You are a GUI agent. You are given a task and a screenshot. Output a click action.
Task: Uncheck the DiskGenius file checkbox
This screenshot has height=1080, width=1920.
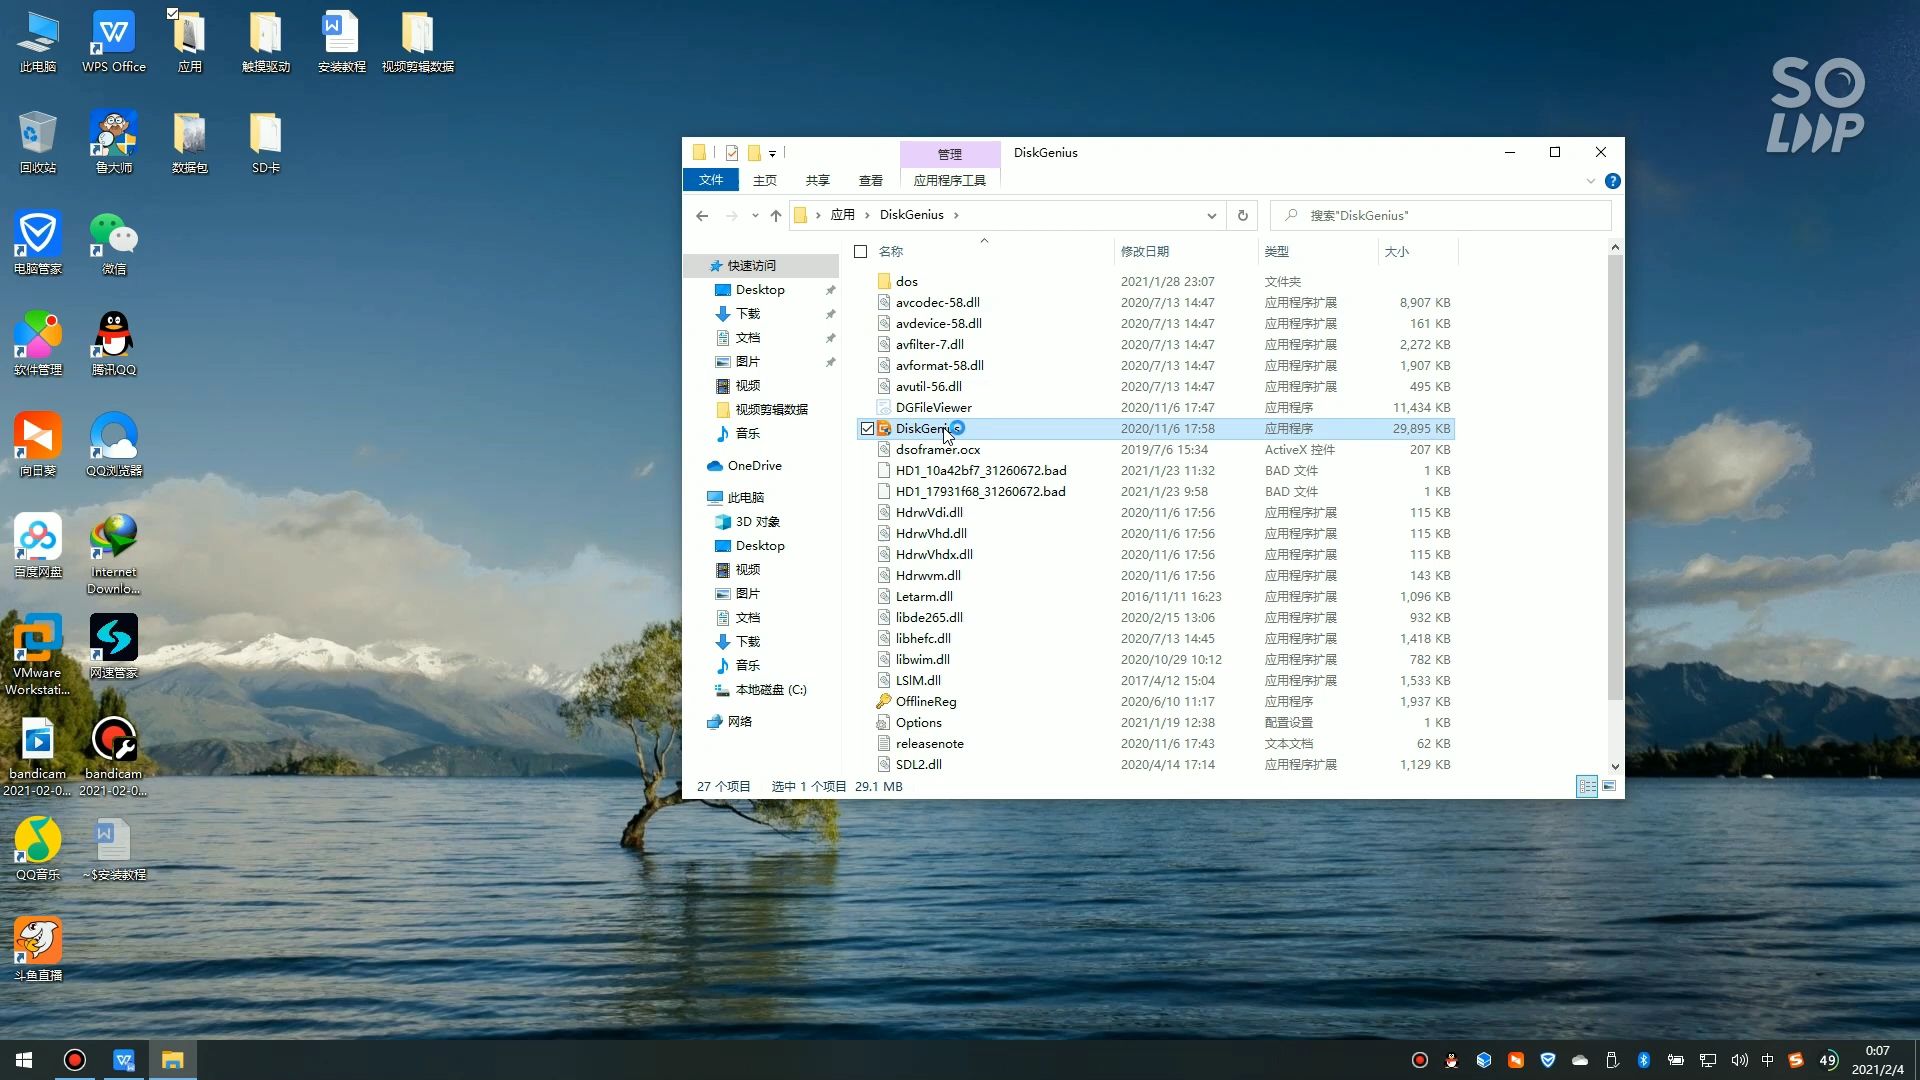click(867, 428)
